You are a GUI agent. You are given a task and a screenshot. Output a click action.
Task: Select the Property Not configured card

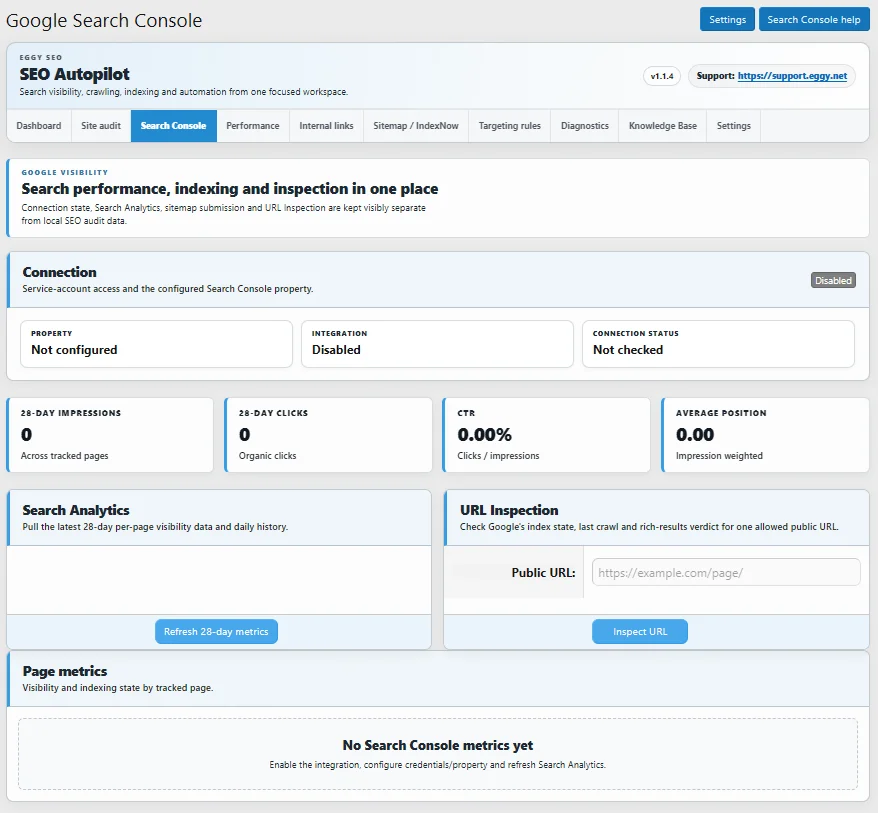[156, 344]
